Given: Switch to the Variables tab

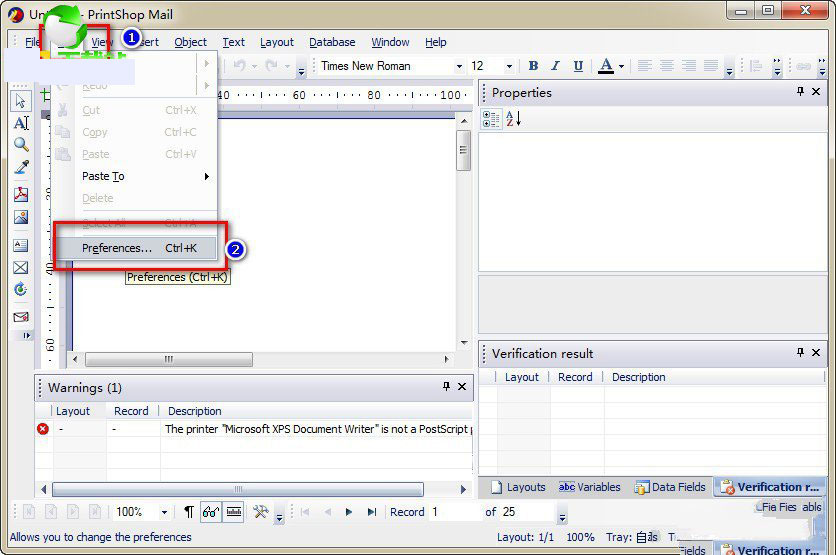Looking at the screenshot, I should pos(589,487).
